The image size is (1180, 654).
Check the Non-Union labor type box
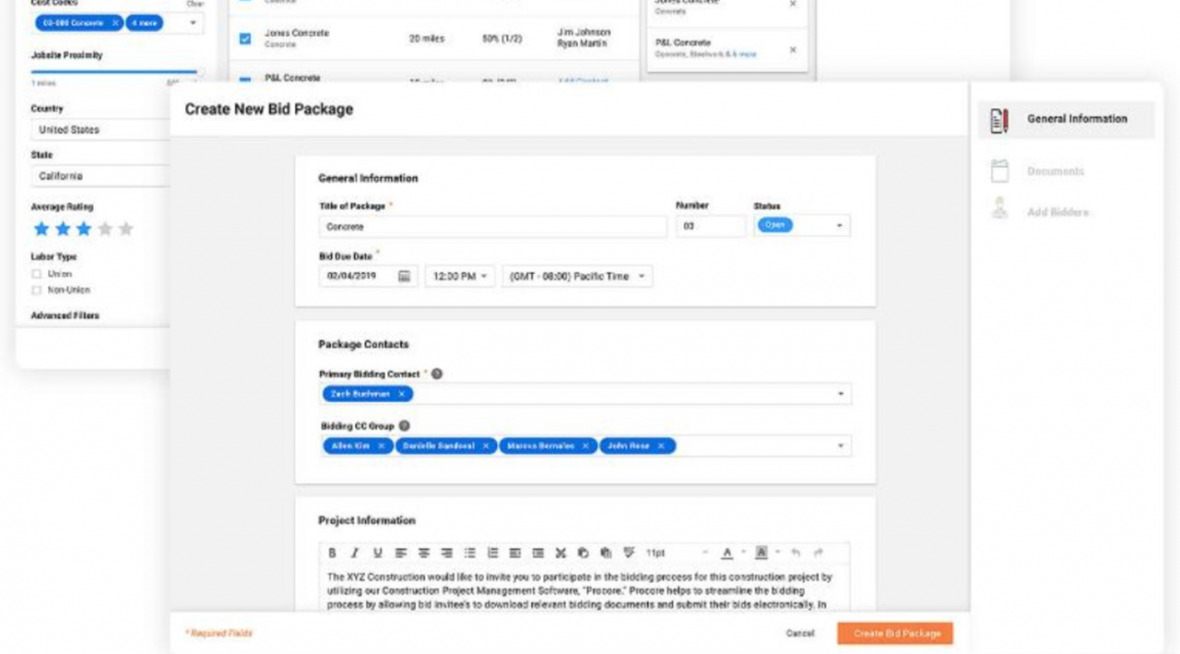[x=37, y=289]
